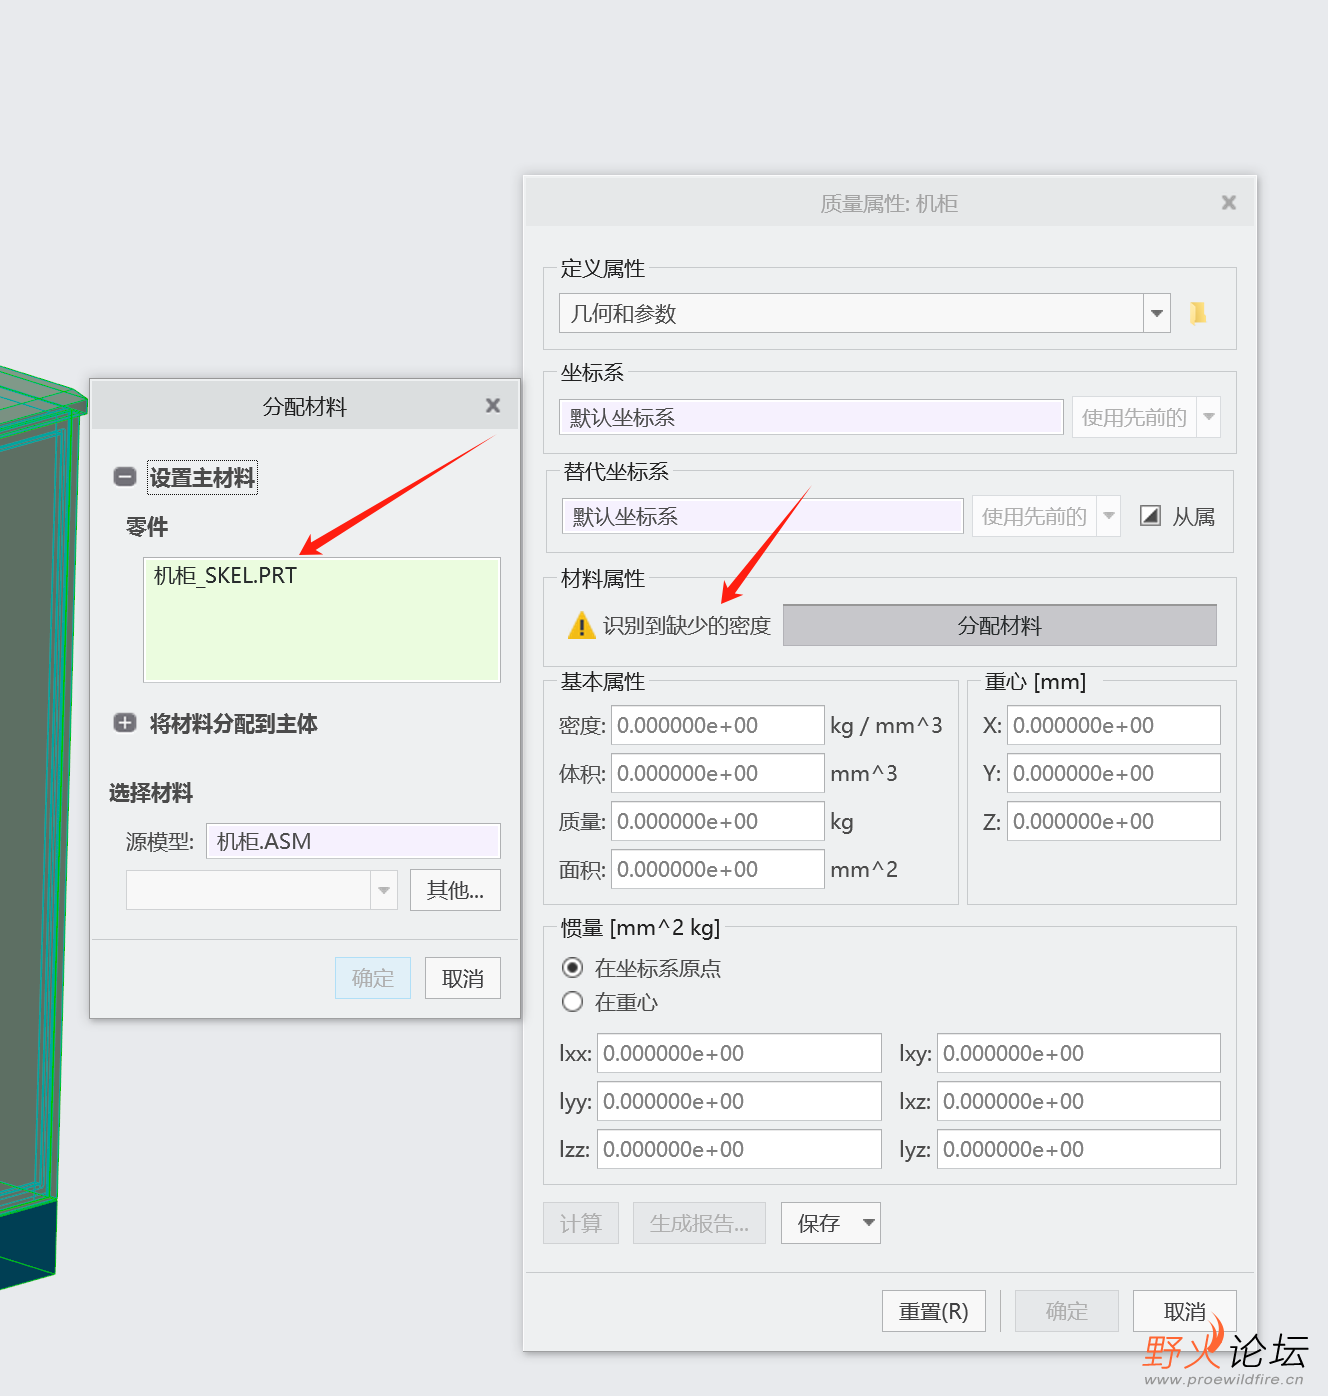Click the 其他... button
Image resolution: width=1328 pixels, height=1396 pixels.
point(455,890)
